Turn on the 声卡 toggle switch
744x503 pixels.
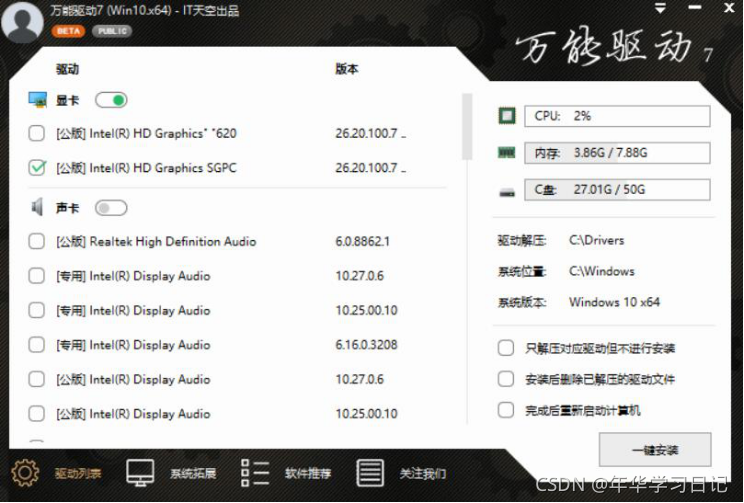coord(111,208)
